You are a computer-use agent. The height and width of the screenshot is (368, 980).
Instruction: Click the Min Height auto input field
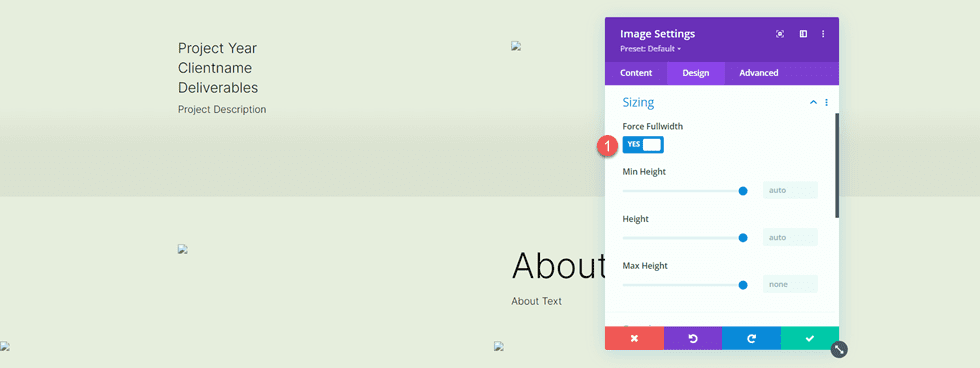[x=790, y=190]
